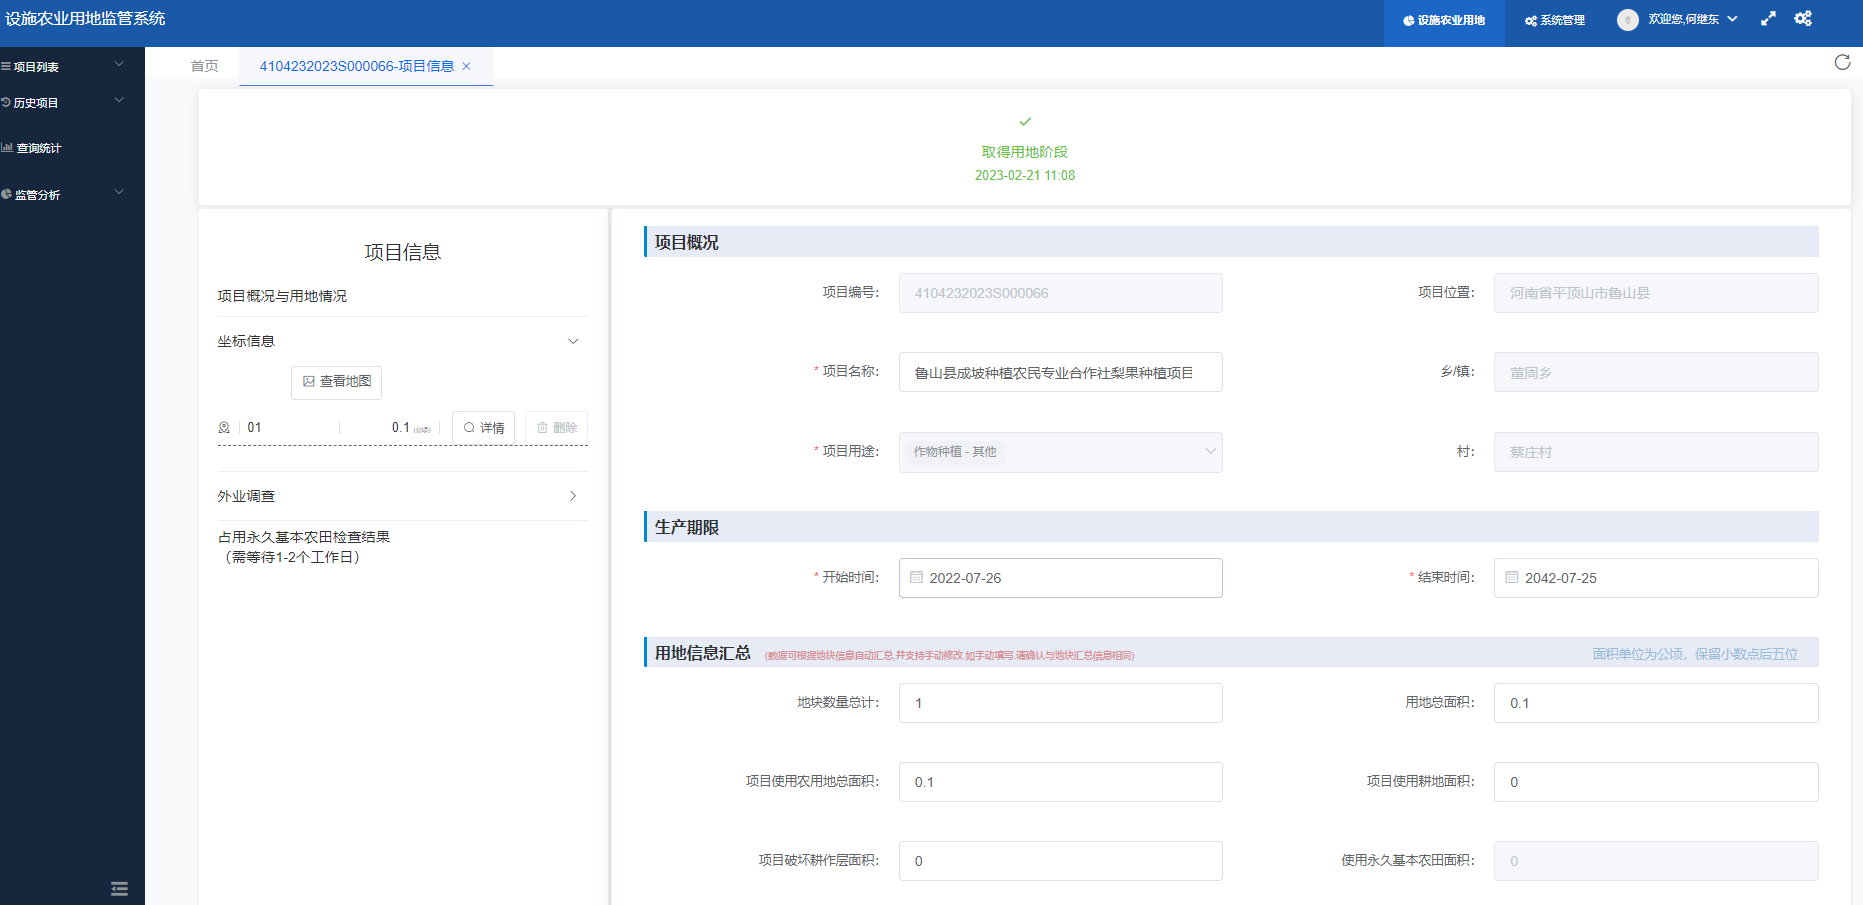The image size is (1863, 905).
Task: Click the 用地总面积 input field
Action: coord(1656,703)
